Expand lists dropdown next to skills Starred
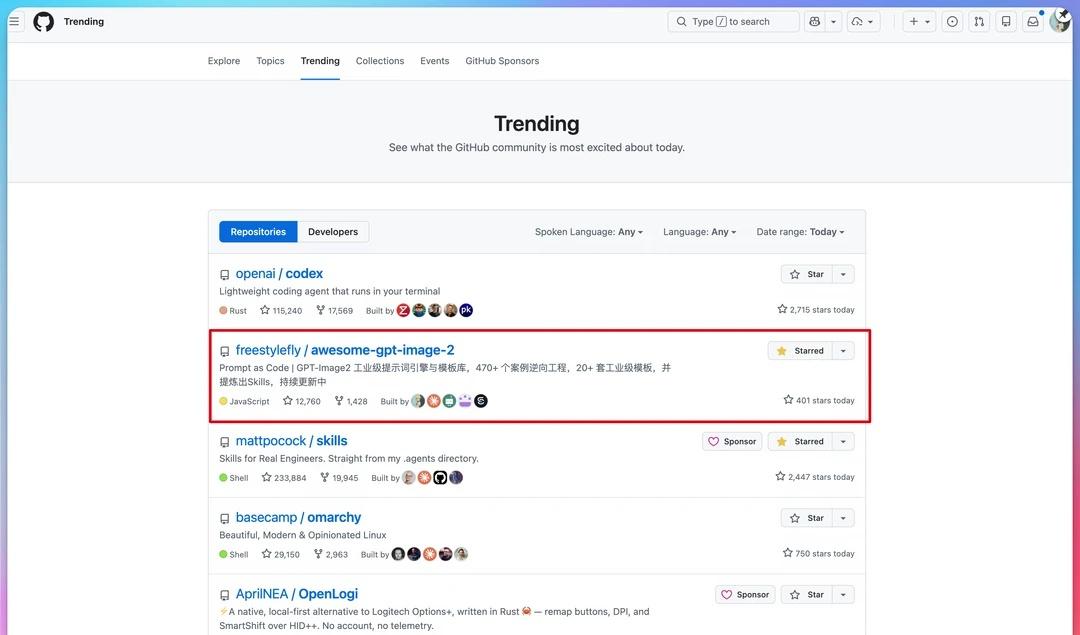Image resolution: width=1080 pixels, height=635 pixels. point(843,441)
